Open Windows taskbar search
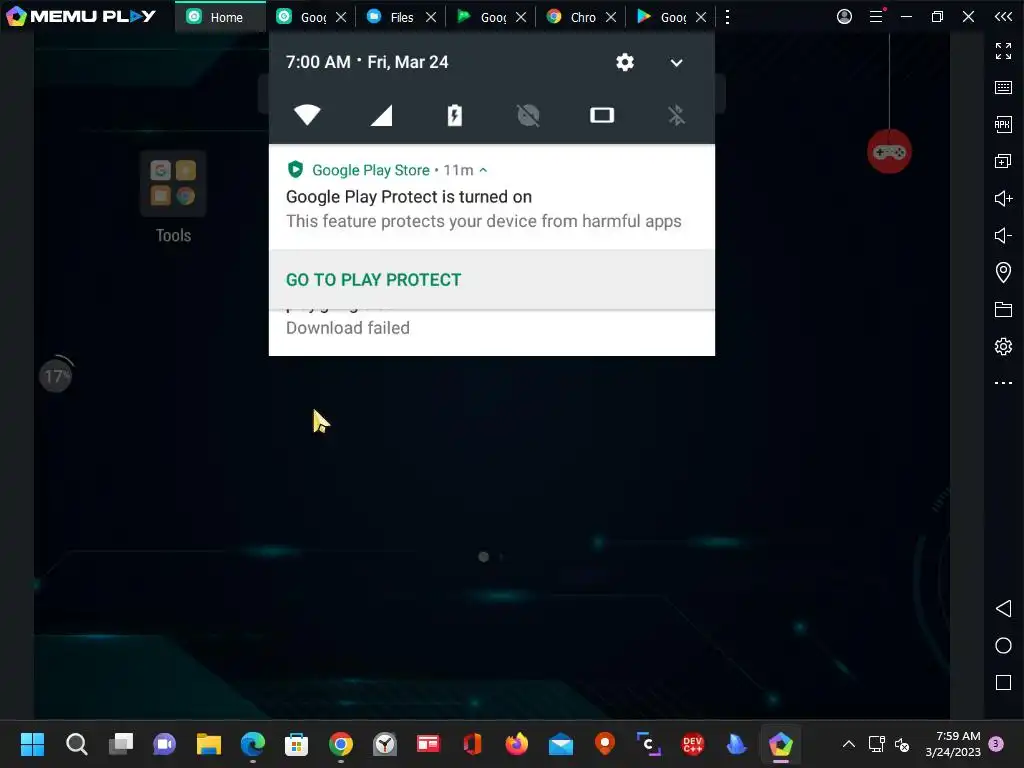The height and width of the screenshot is (768, 1024). click(x=76, y=744)
